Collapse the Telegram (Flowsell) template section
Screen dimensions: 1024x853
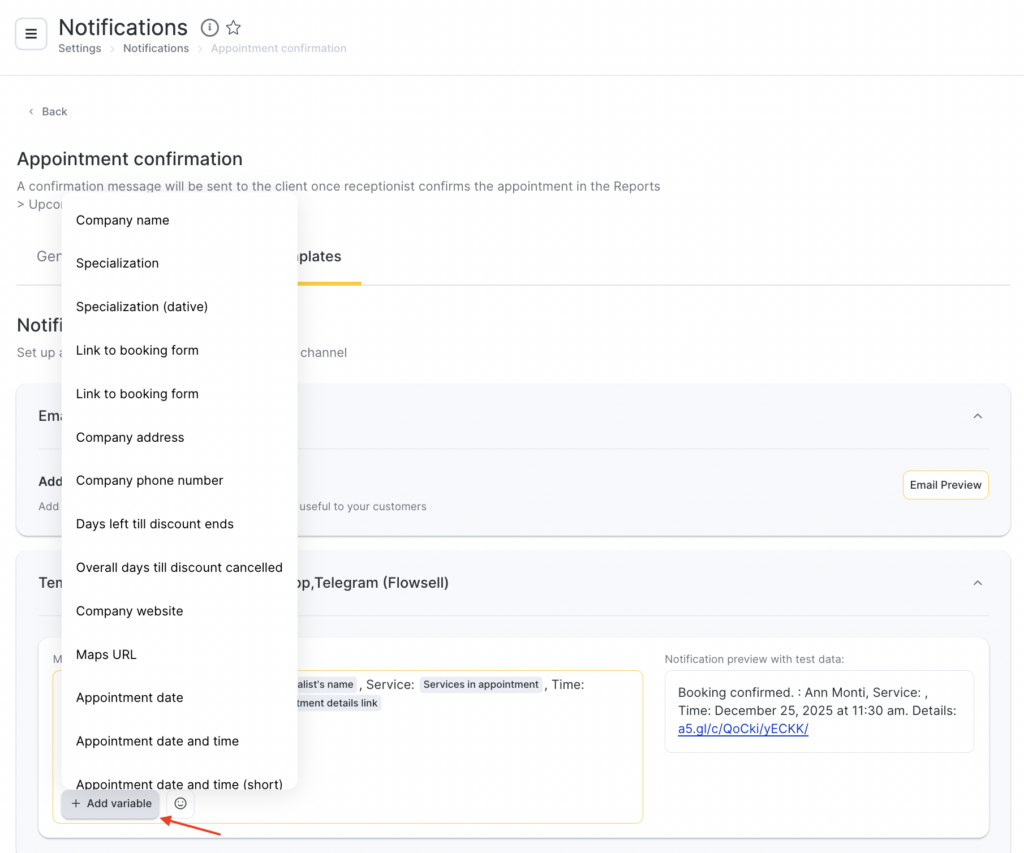tap(977, 583)
